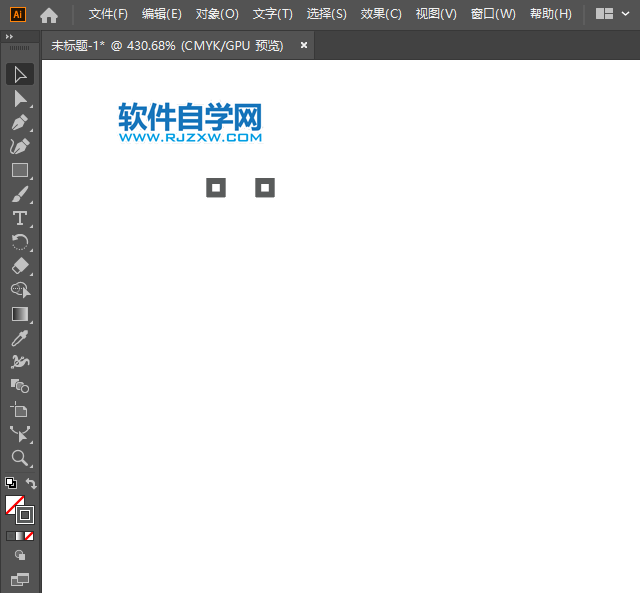This screenshot has width=640, height=593.
Task: Select the Rectangle tool
Action: [x=20, y=170]
